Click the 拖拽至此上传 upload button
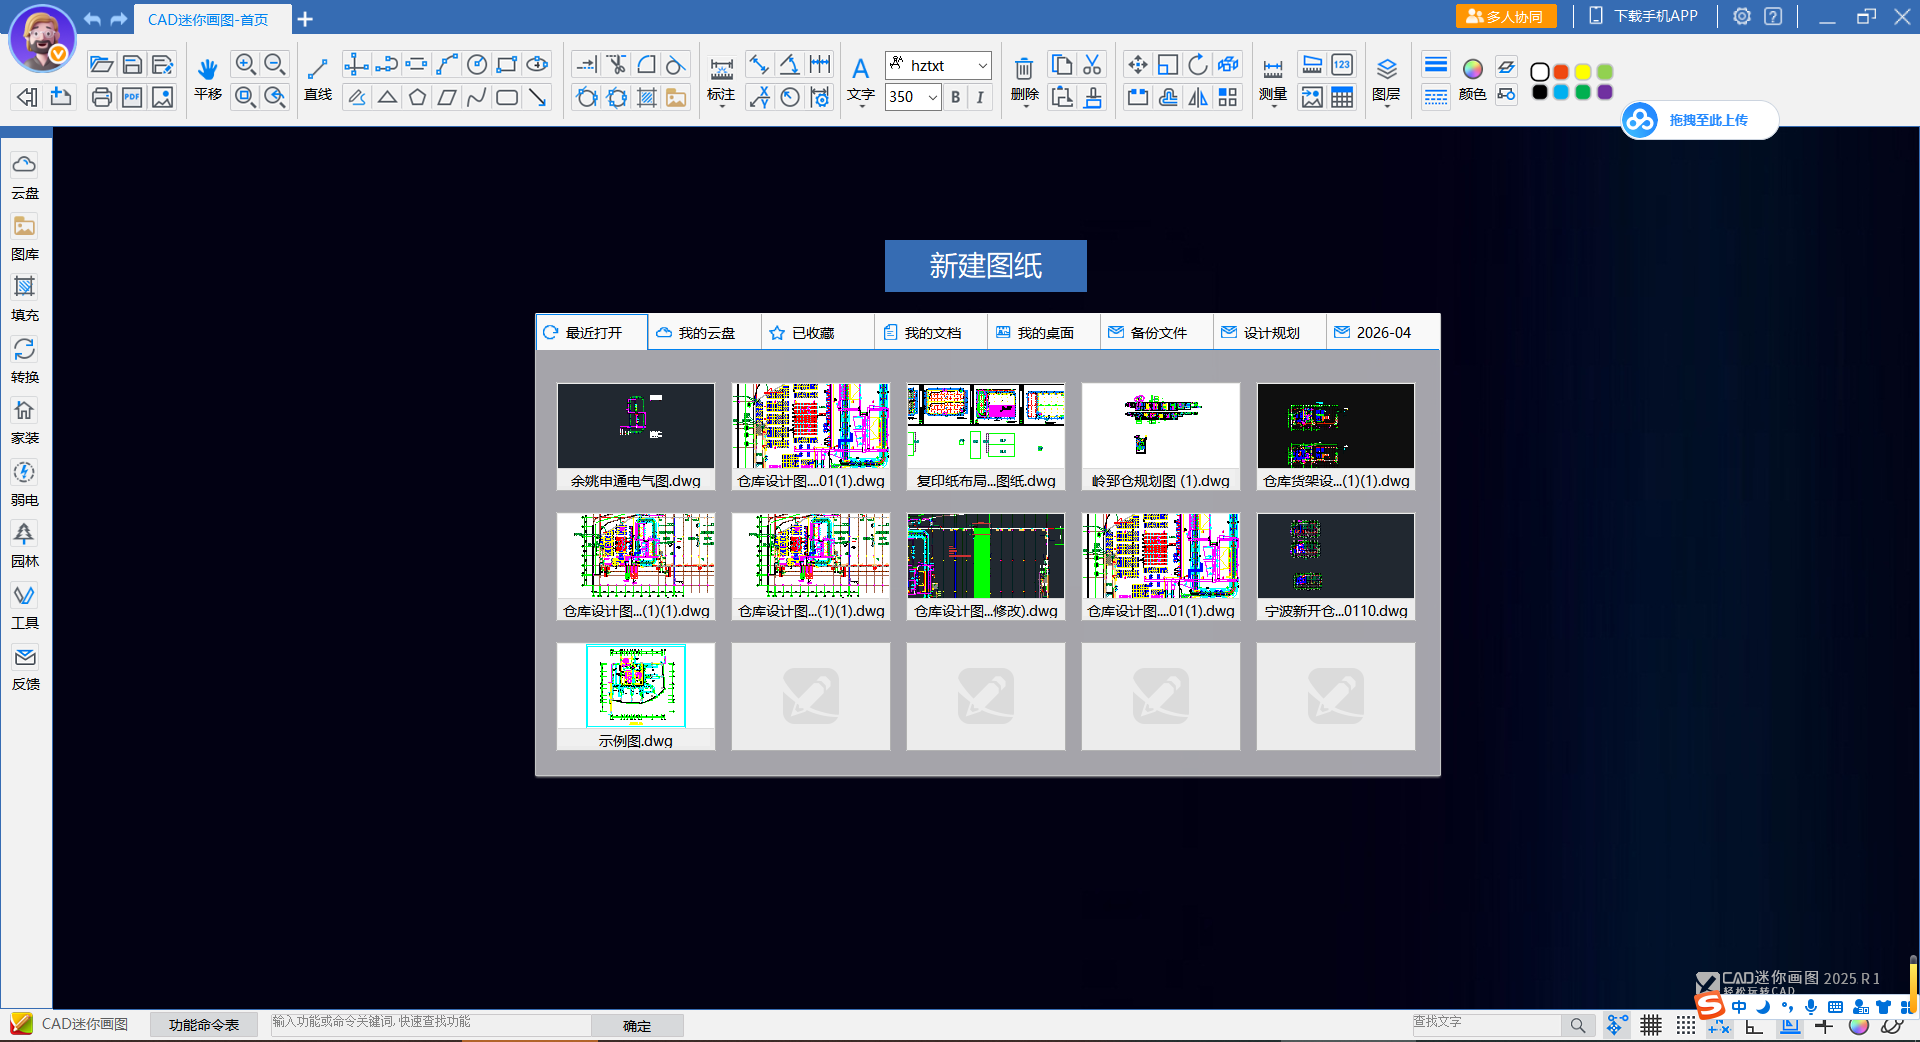1920x1042 pixels. click(1699, 120)
